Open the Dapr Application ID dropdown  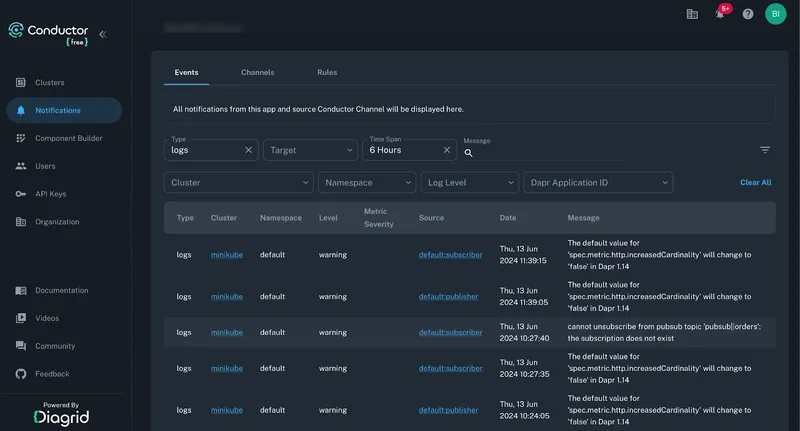pyautogui.click(x=598, y=183)
